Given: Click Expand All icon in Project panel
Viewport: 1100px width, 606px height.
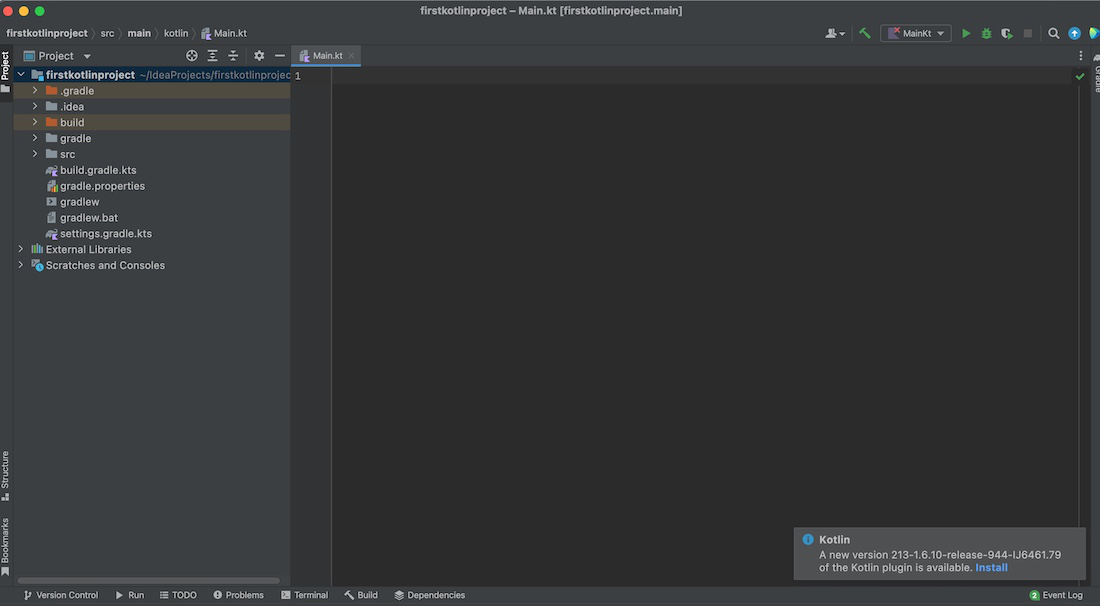Looking at the screenshot, I should tap(213, 55).
